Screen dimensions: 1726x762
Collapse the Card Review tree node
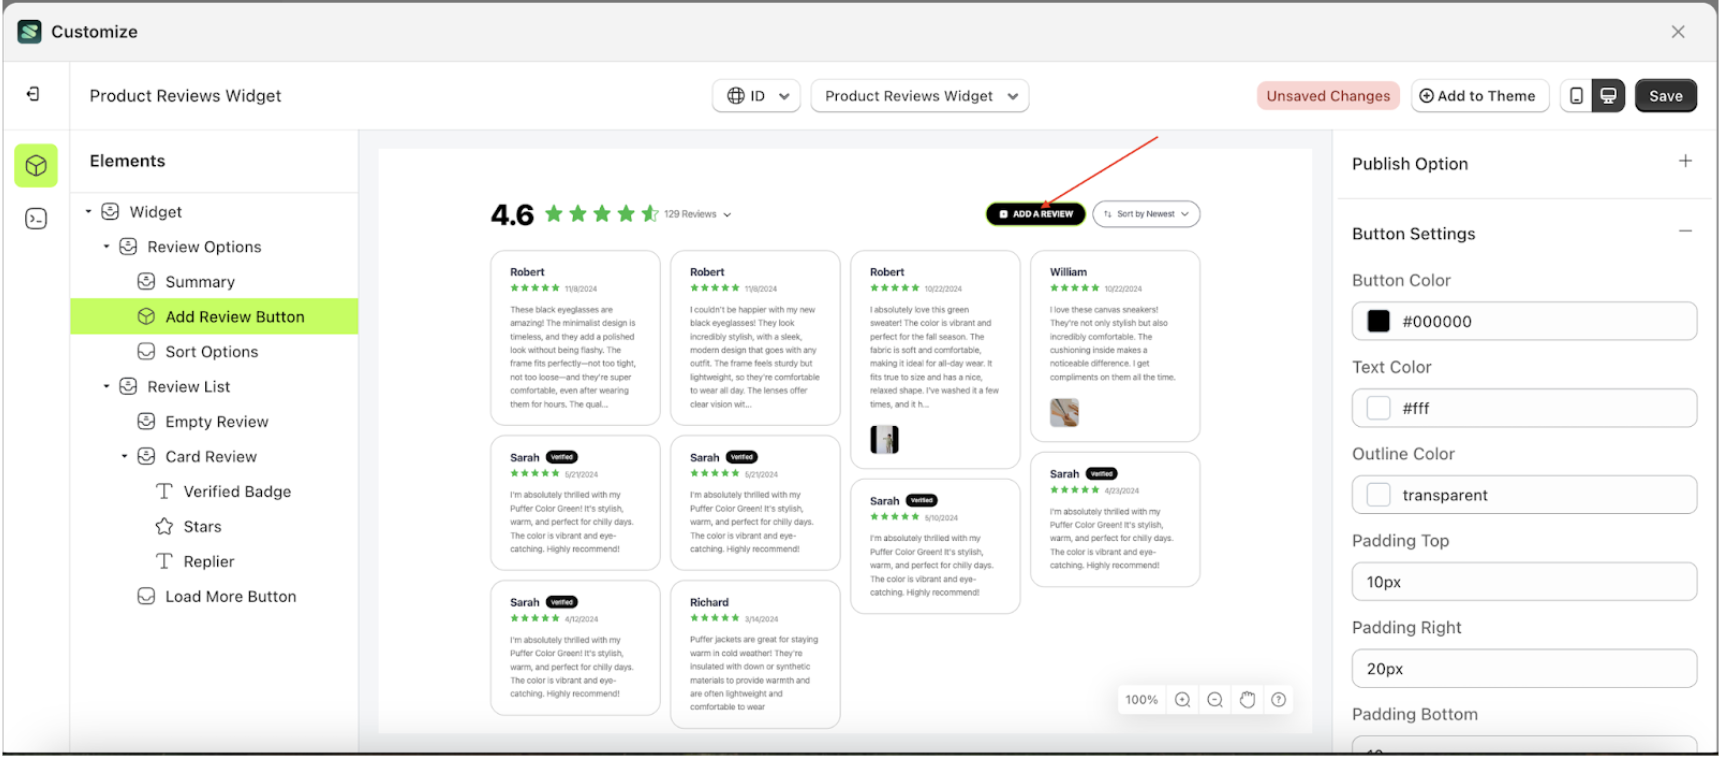click(124, 457)
